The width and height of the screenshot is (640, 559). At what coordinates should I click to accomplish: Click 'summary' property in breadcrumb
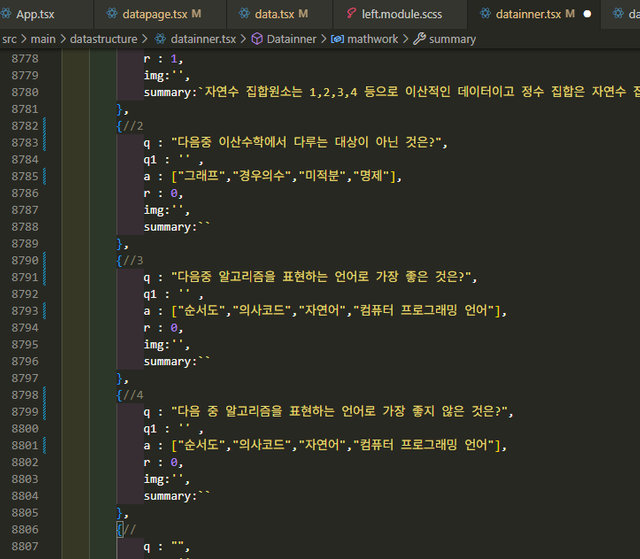coord(452,39)
